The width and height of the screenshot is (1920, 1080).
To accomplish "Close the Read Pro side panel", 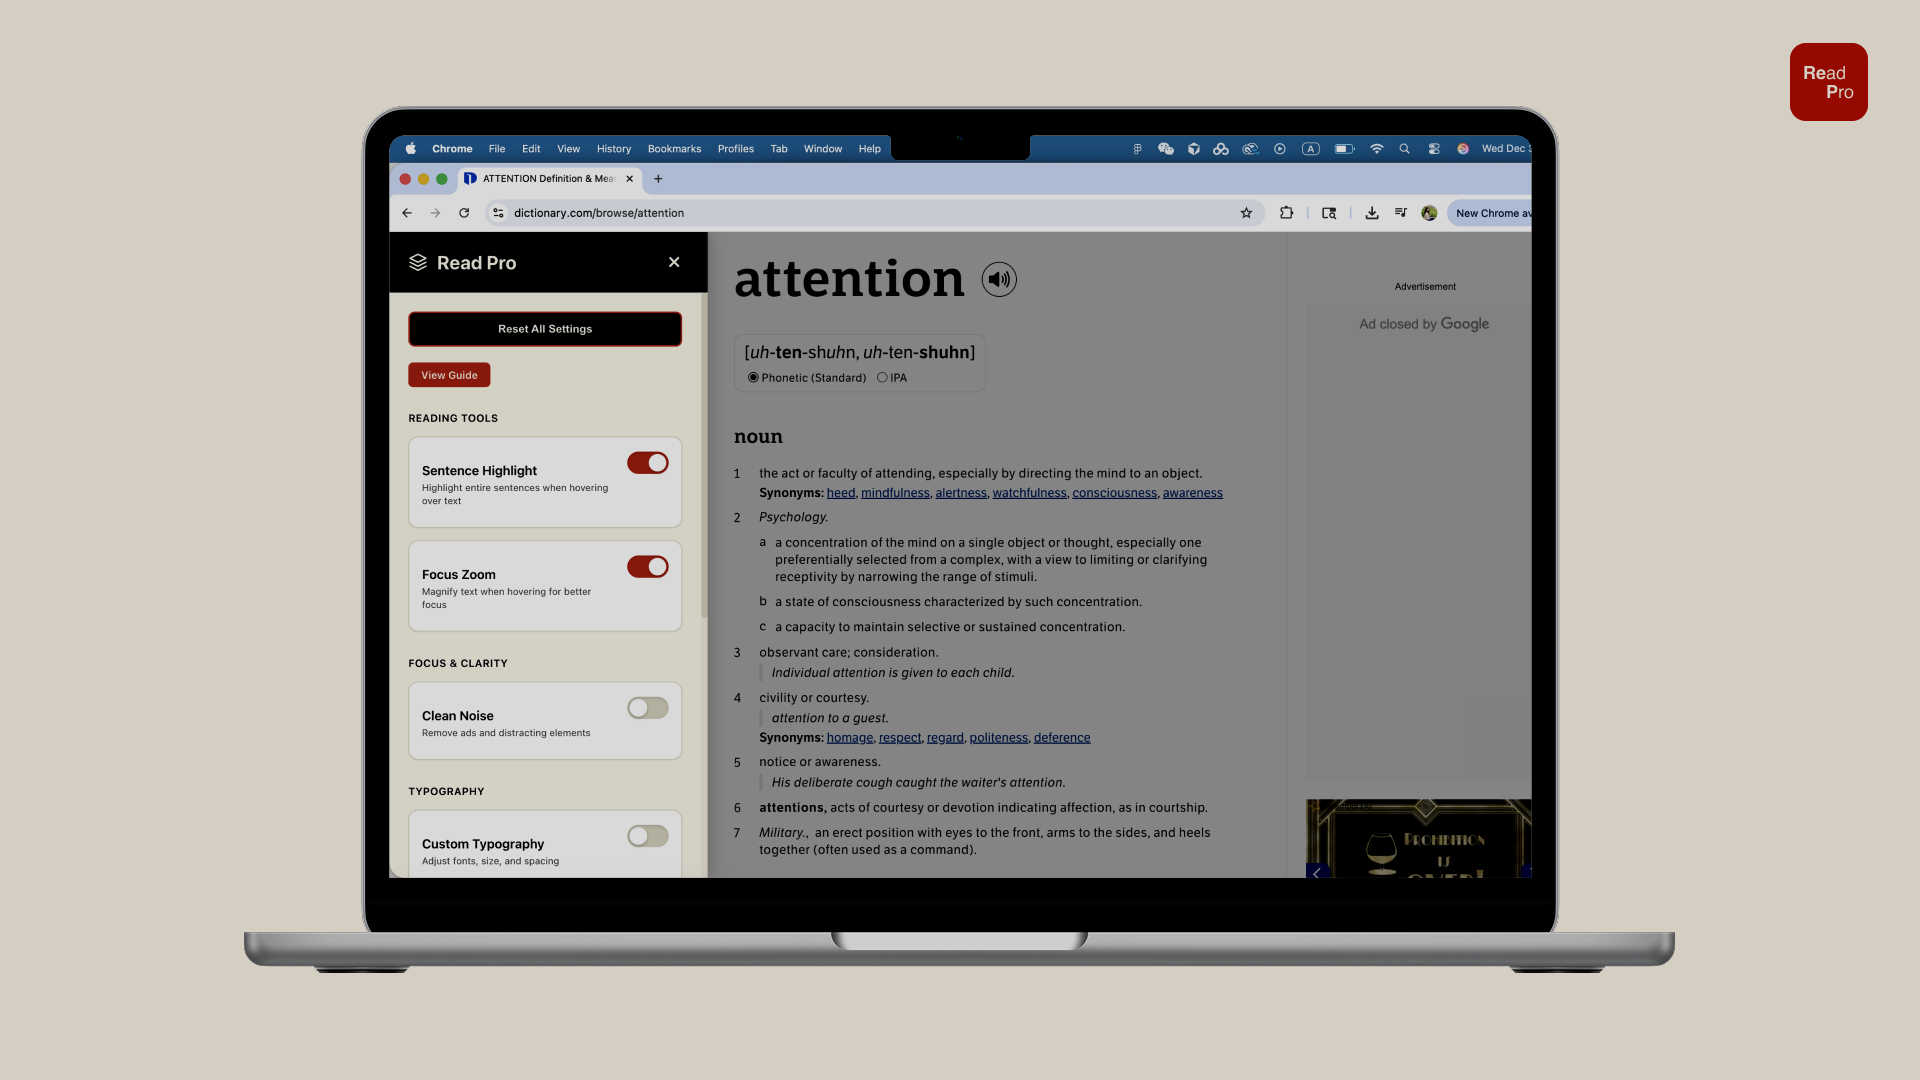I will 674,262.
